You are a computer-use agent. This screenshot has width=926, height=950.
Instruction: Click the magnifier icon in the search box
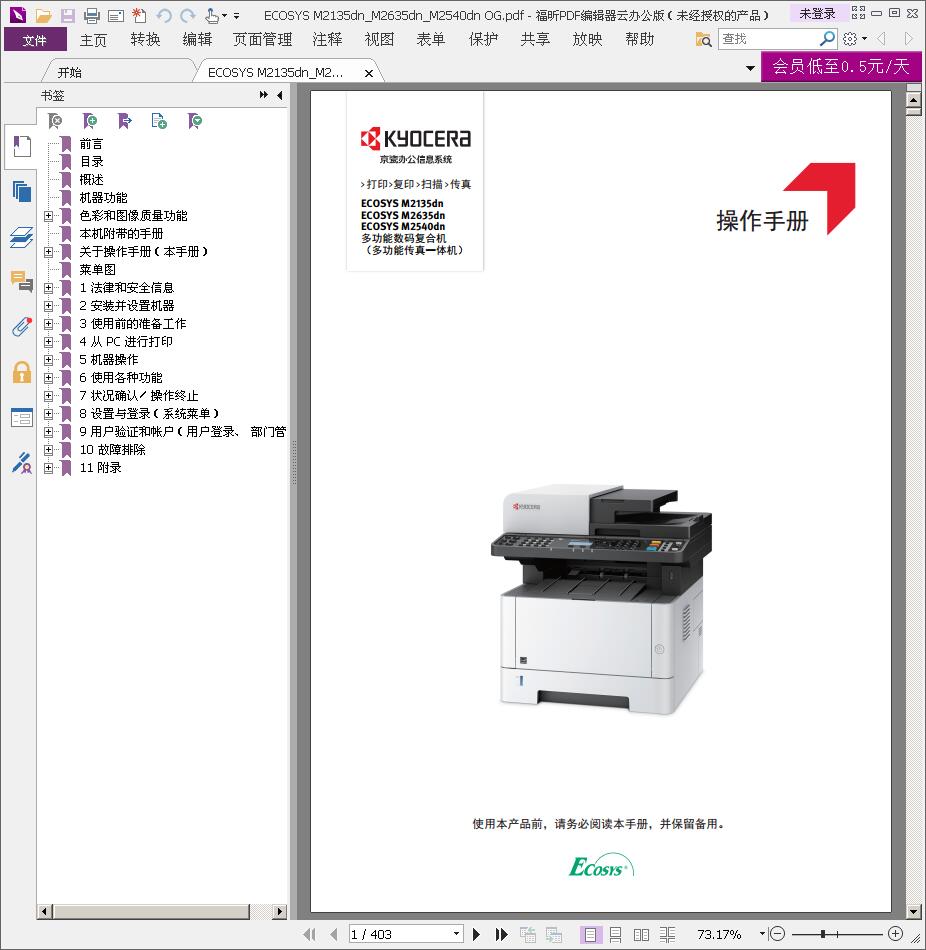[827, 39]
